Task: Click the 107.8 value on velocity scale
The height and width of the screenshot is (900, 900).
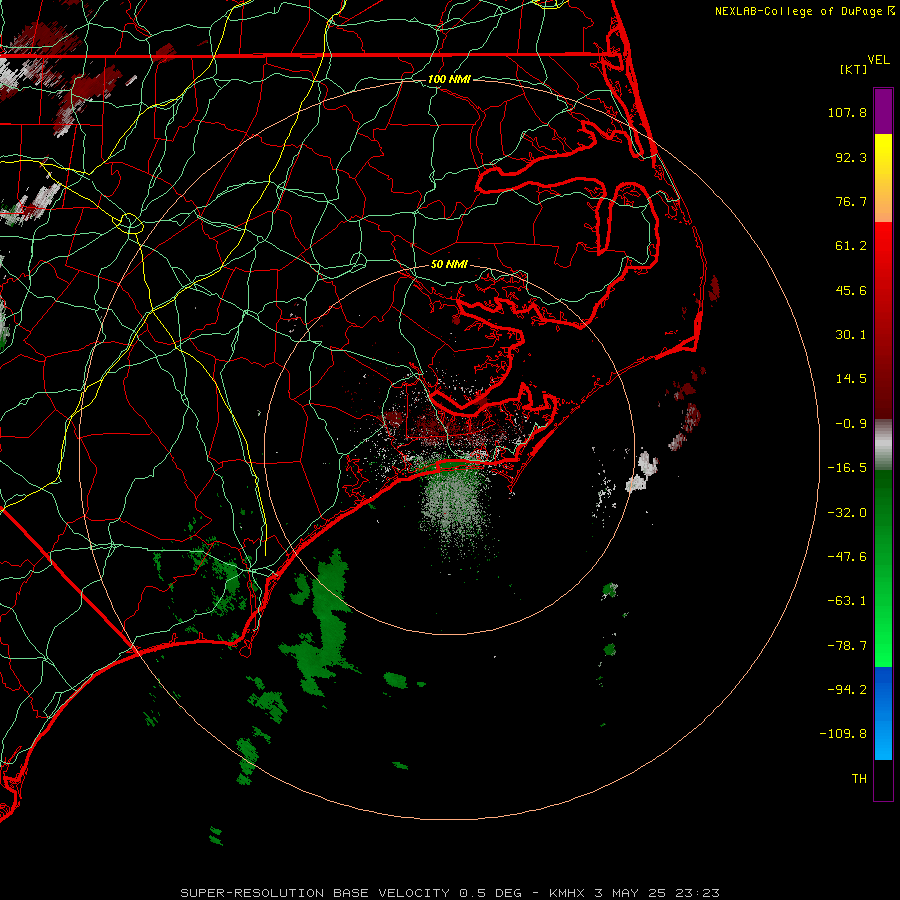Action: [x=847, y=112]
